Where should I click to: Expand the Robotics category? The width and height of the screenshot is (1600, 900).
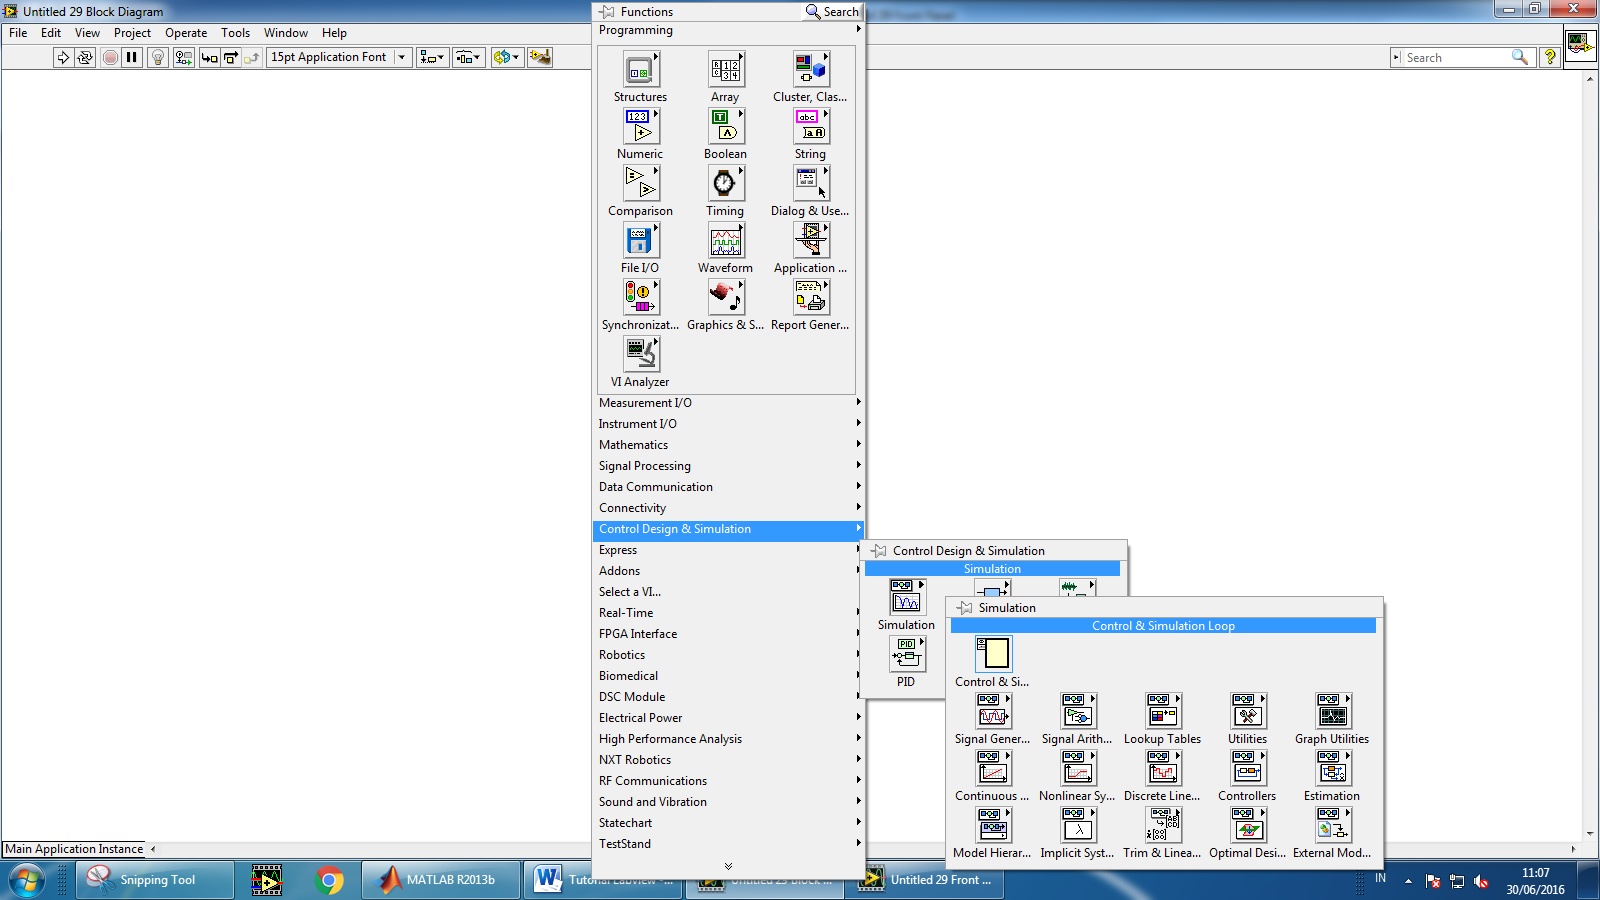click(729, 655)
